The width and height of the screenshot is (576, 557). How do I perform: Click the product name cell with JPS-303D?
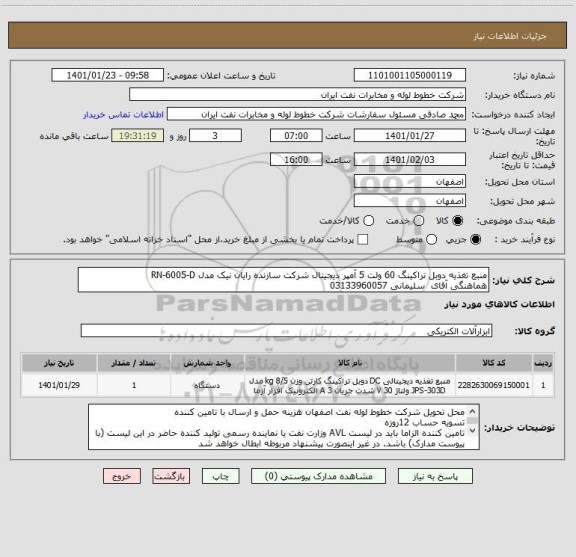[x=350, y=385]
